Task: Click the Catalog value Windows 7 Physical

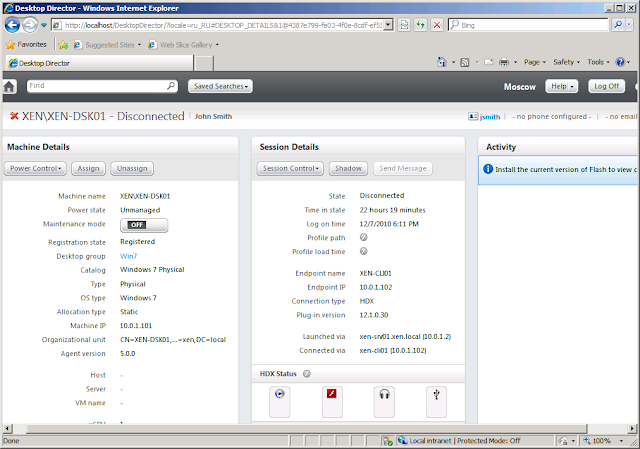Action: coord(152,270)
